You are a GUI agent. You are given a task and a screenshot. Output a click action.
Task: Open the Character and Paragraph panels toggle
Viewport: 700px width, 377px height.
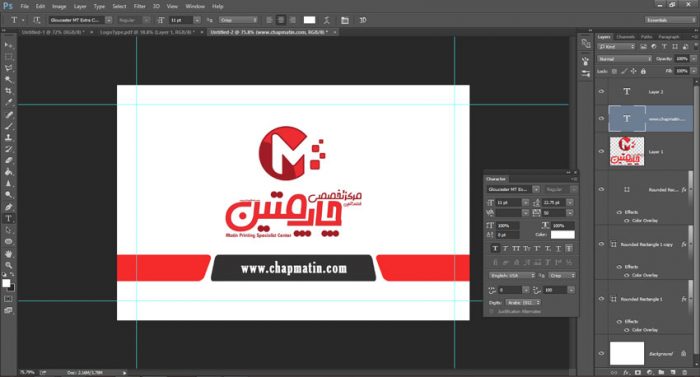345,20
